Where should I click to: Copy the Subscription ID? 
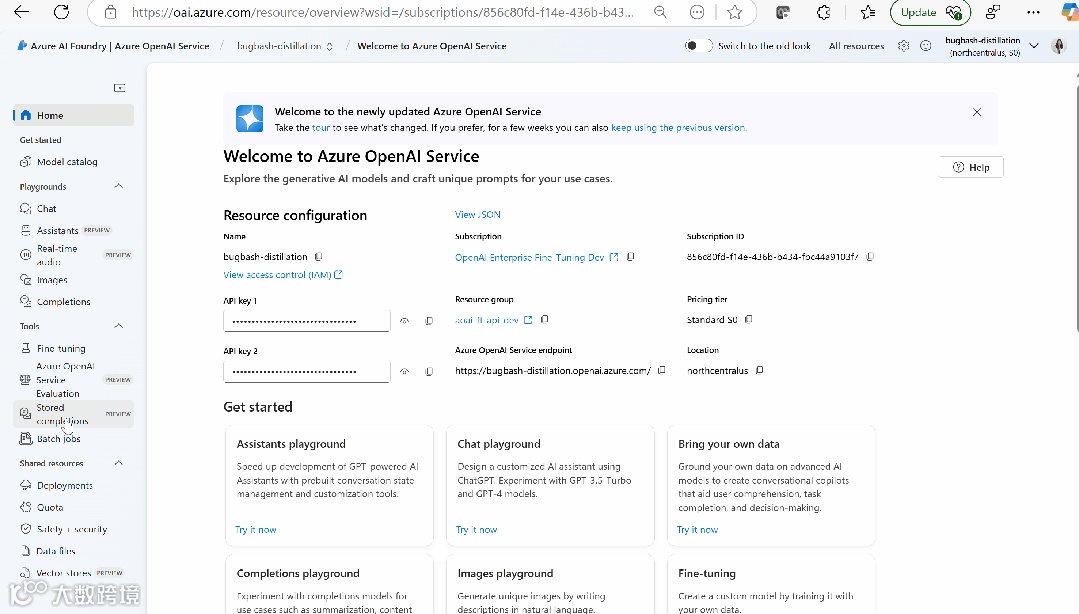[870, 257]
